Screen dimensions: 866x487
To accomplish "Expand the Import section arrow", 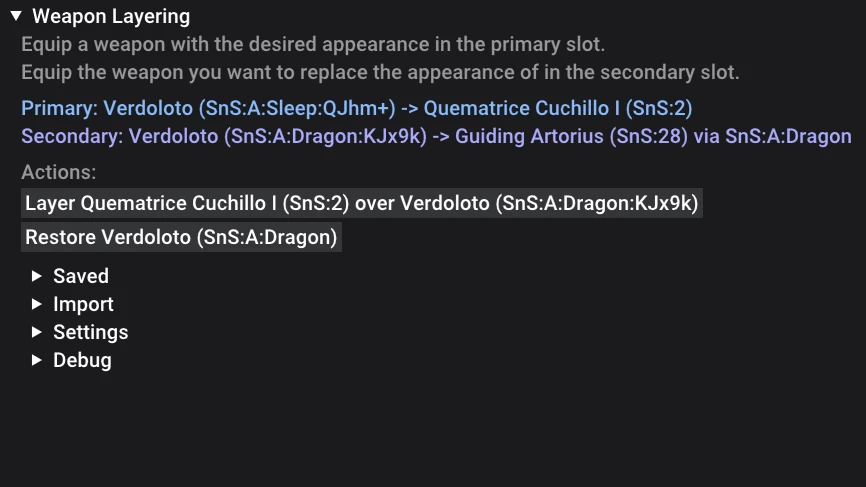I will coord(36,304).
